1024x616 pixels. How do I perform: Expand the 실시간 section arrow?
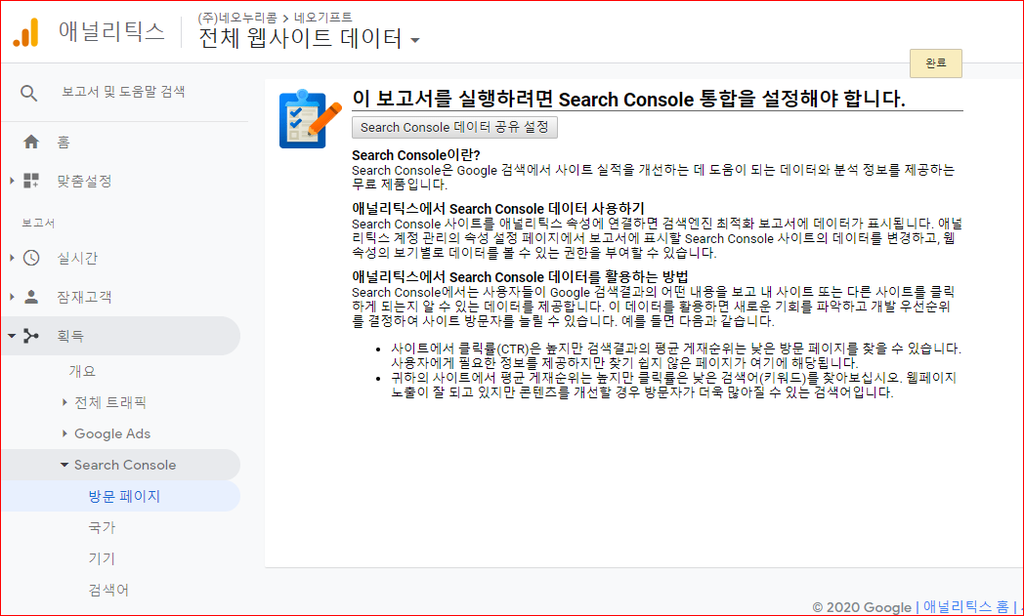click(12, 258)
